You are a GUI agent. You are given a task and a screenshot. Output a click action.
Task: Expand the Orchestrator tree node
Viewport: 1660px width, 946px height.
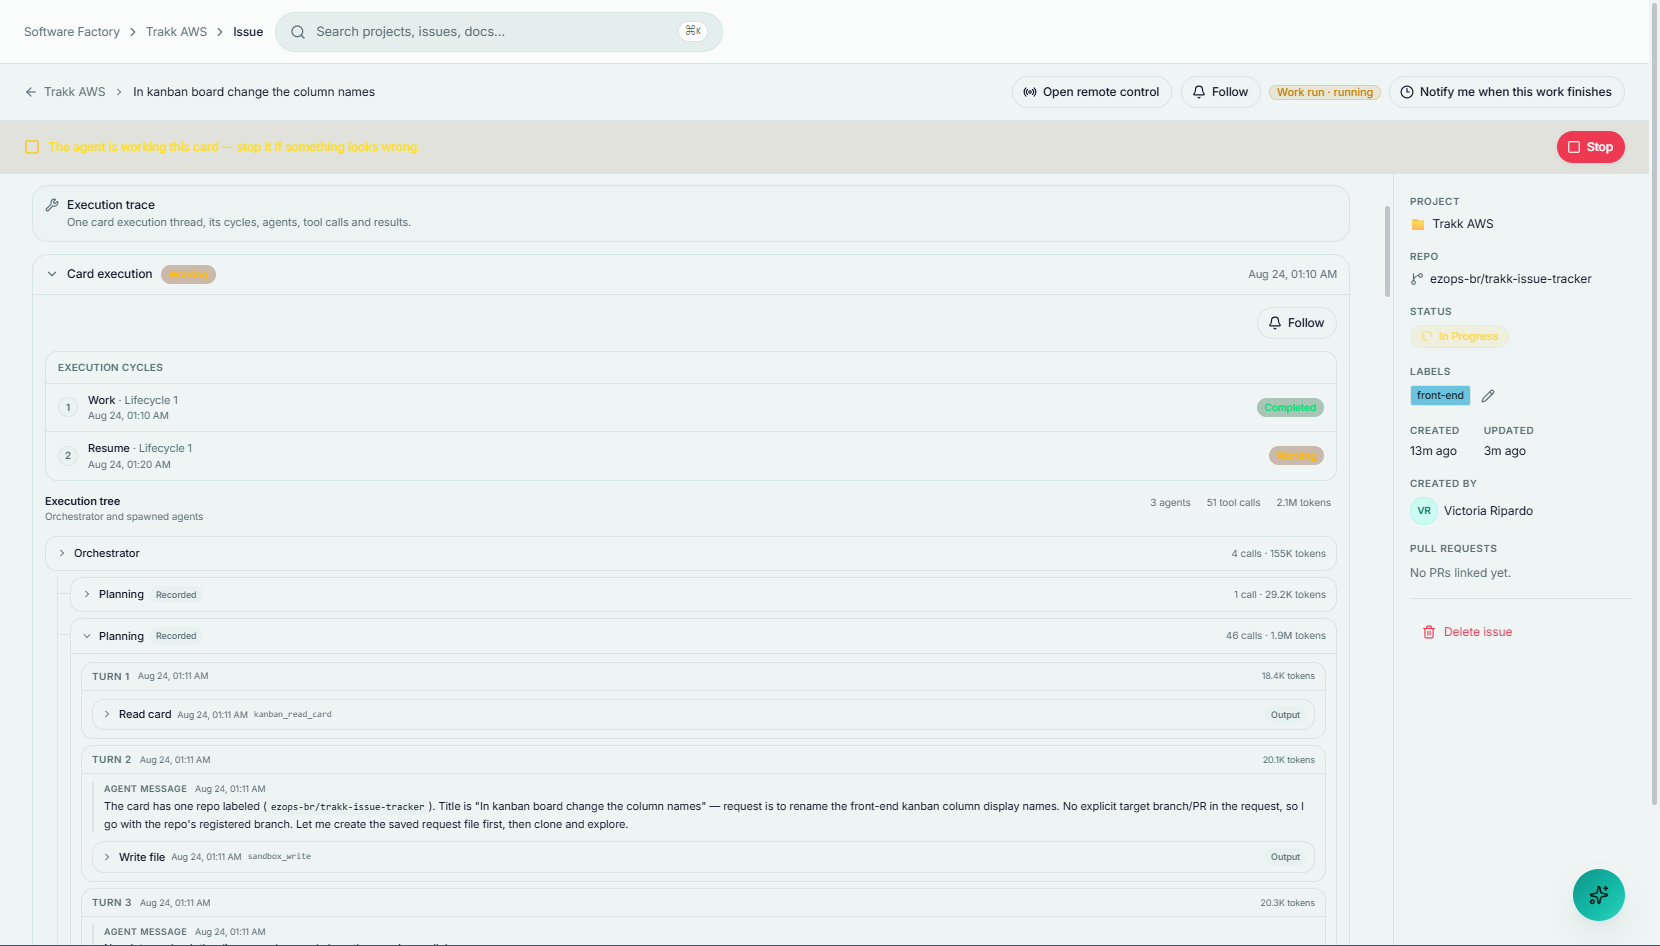[62, 553]
